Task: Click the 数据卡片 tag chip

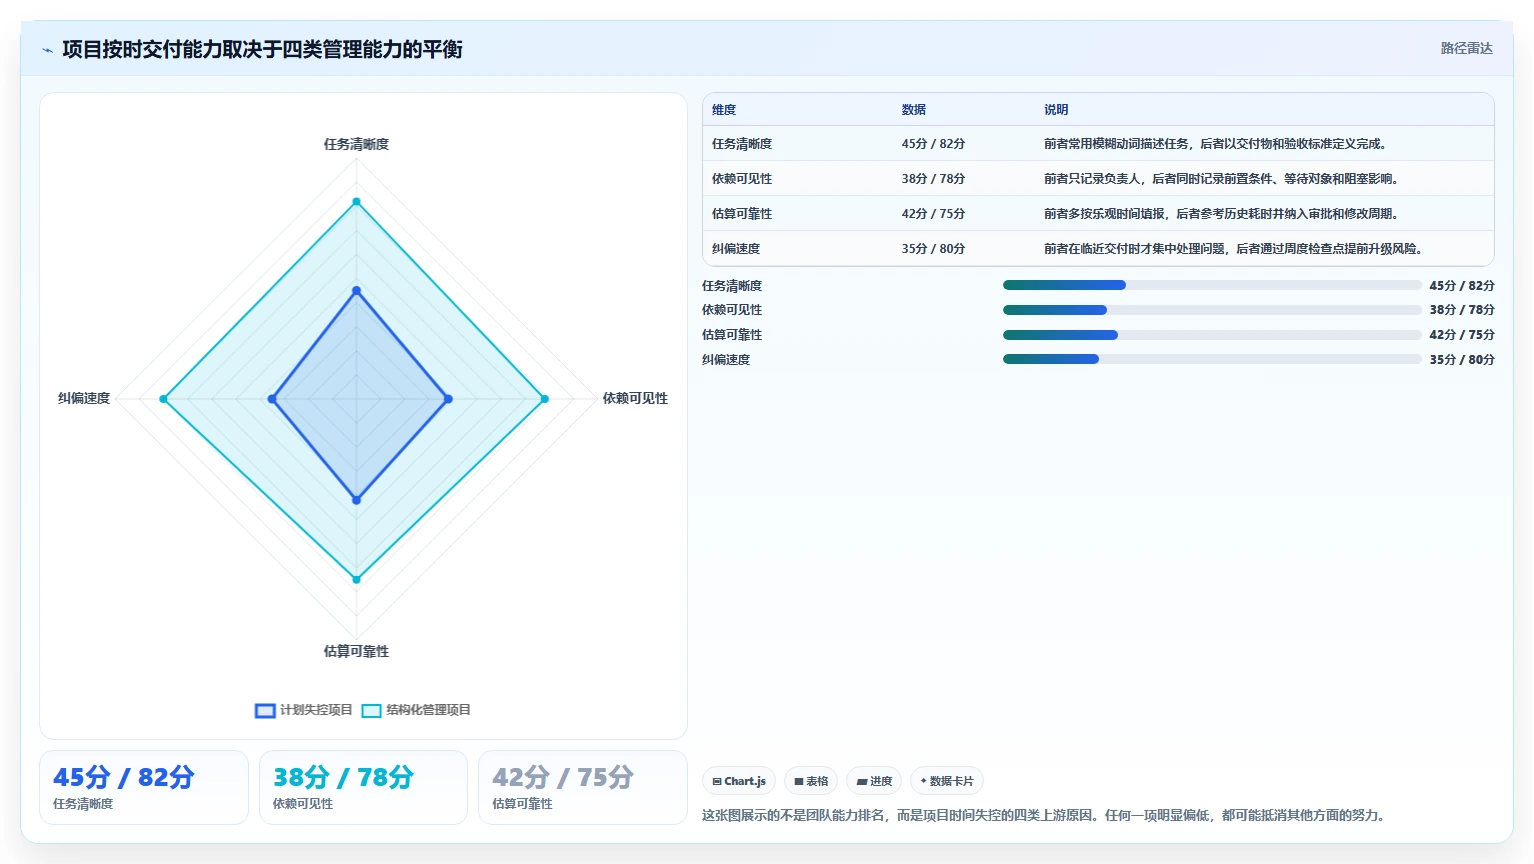Action: (947, 781)
